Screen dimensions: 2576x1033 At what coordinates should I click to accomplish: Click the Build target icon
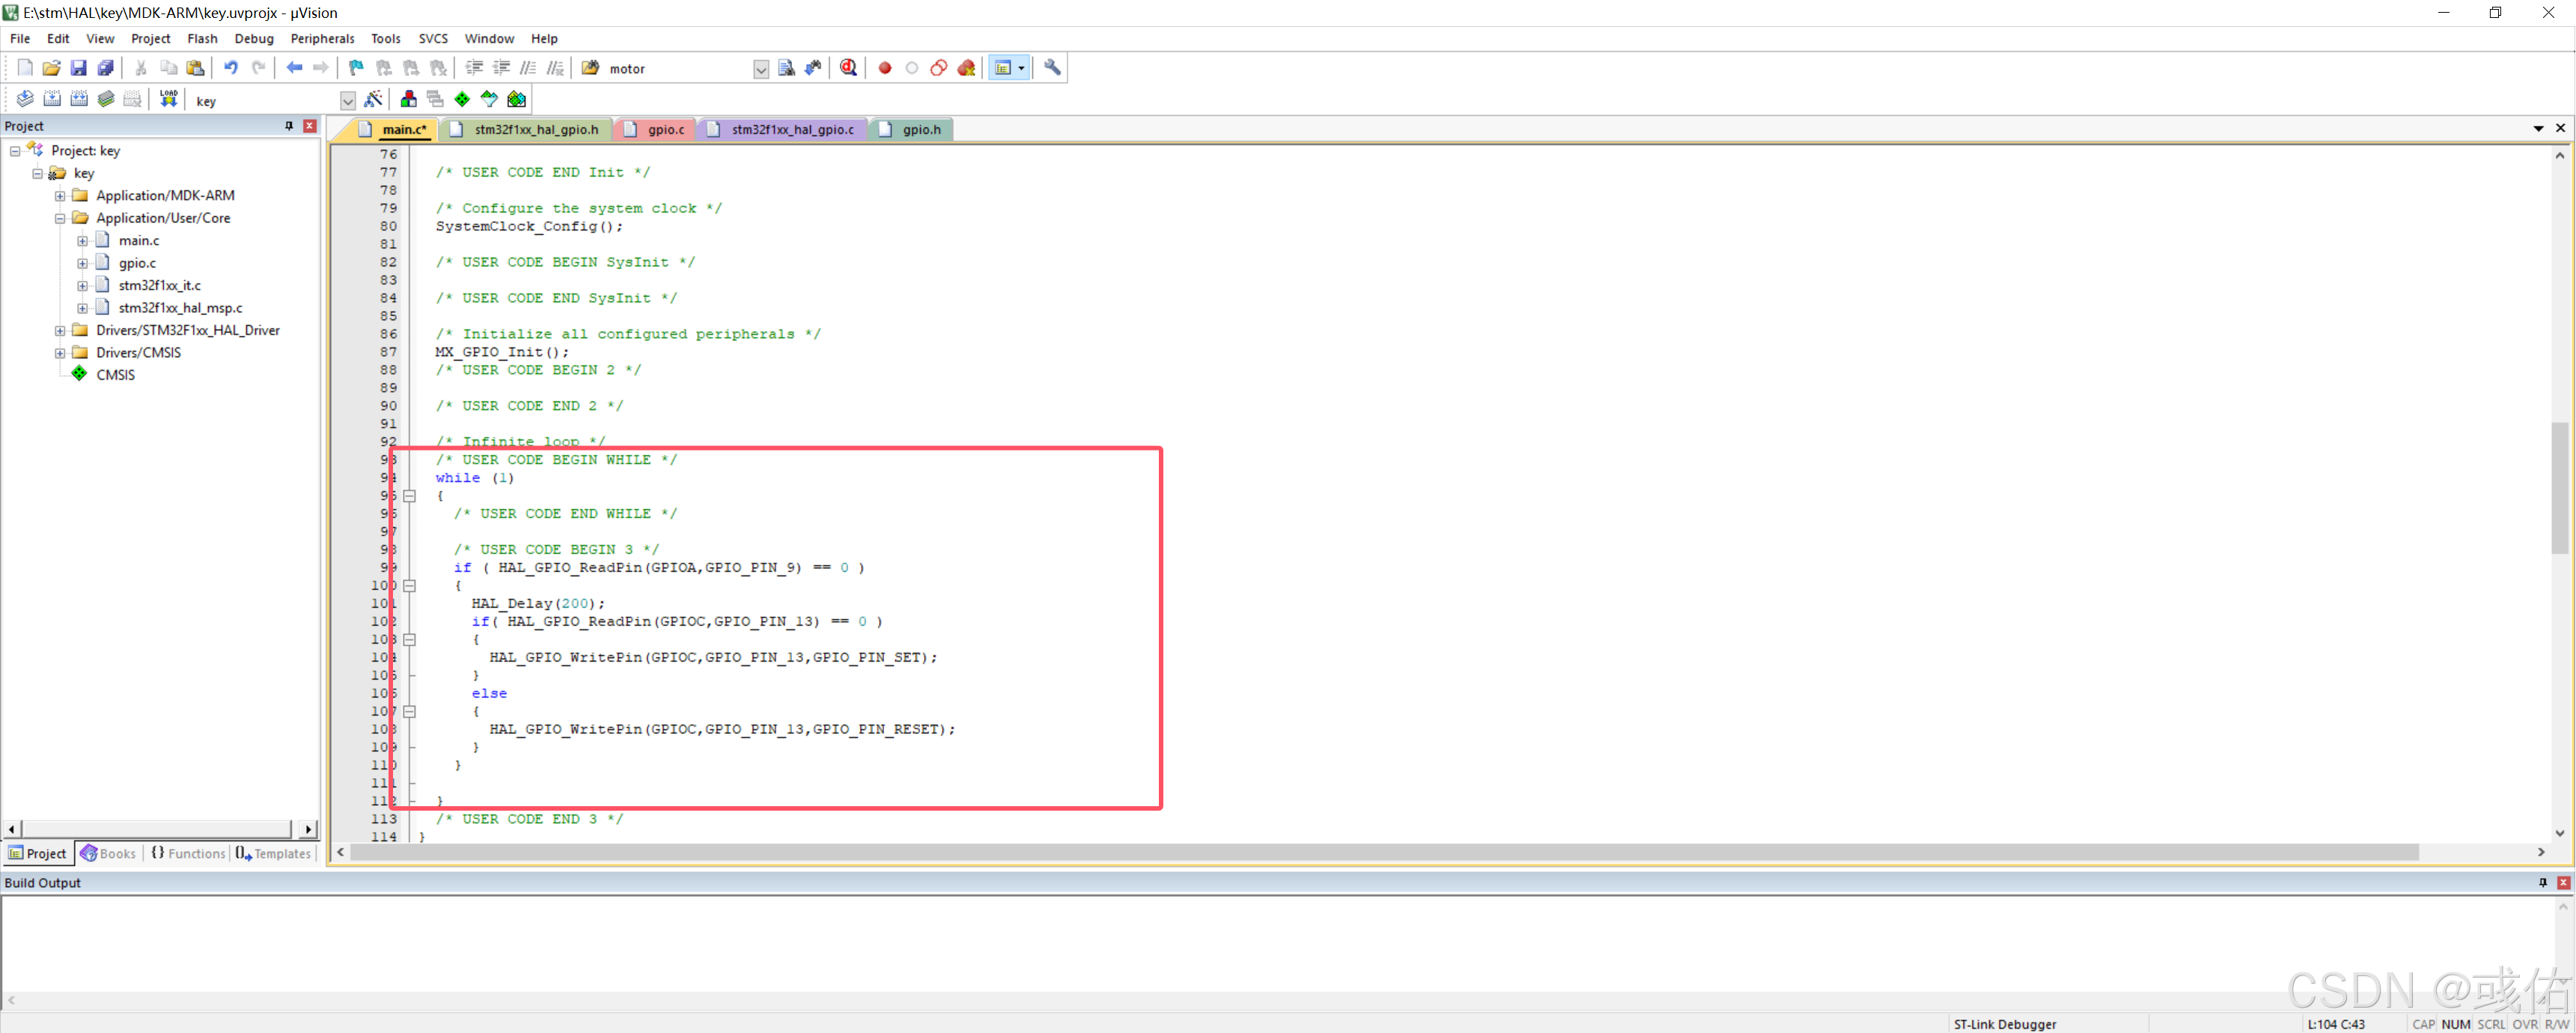click(x=52, y=99)
